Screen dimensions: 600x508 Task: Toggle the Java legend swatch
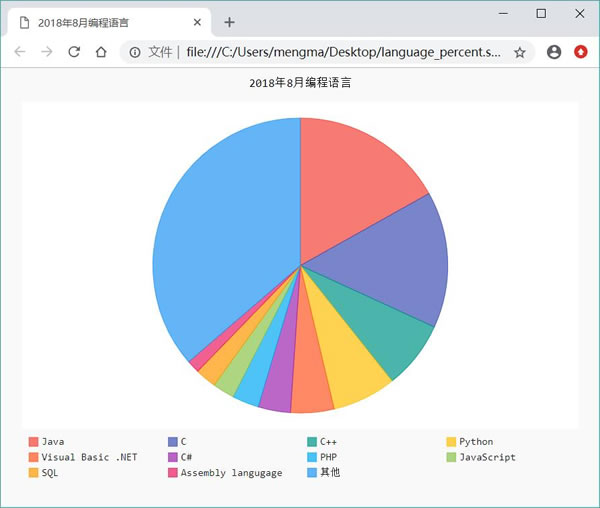33,442
